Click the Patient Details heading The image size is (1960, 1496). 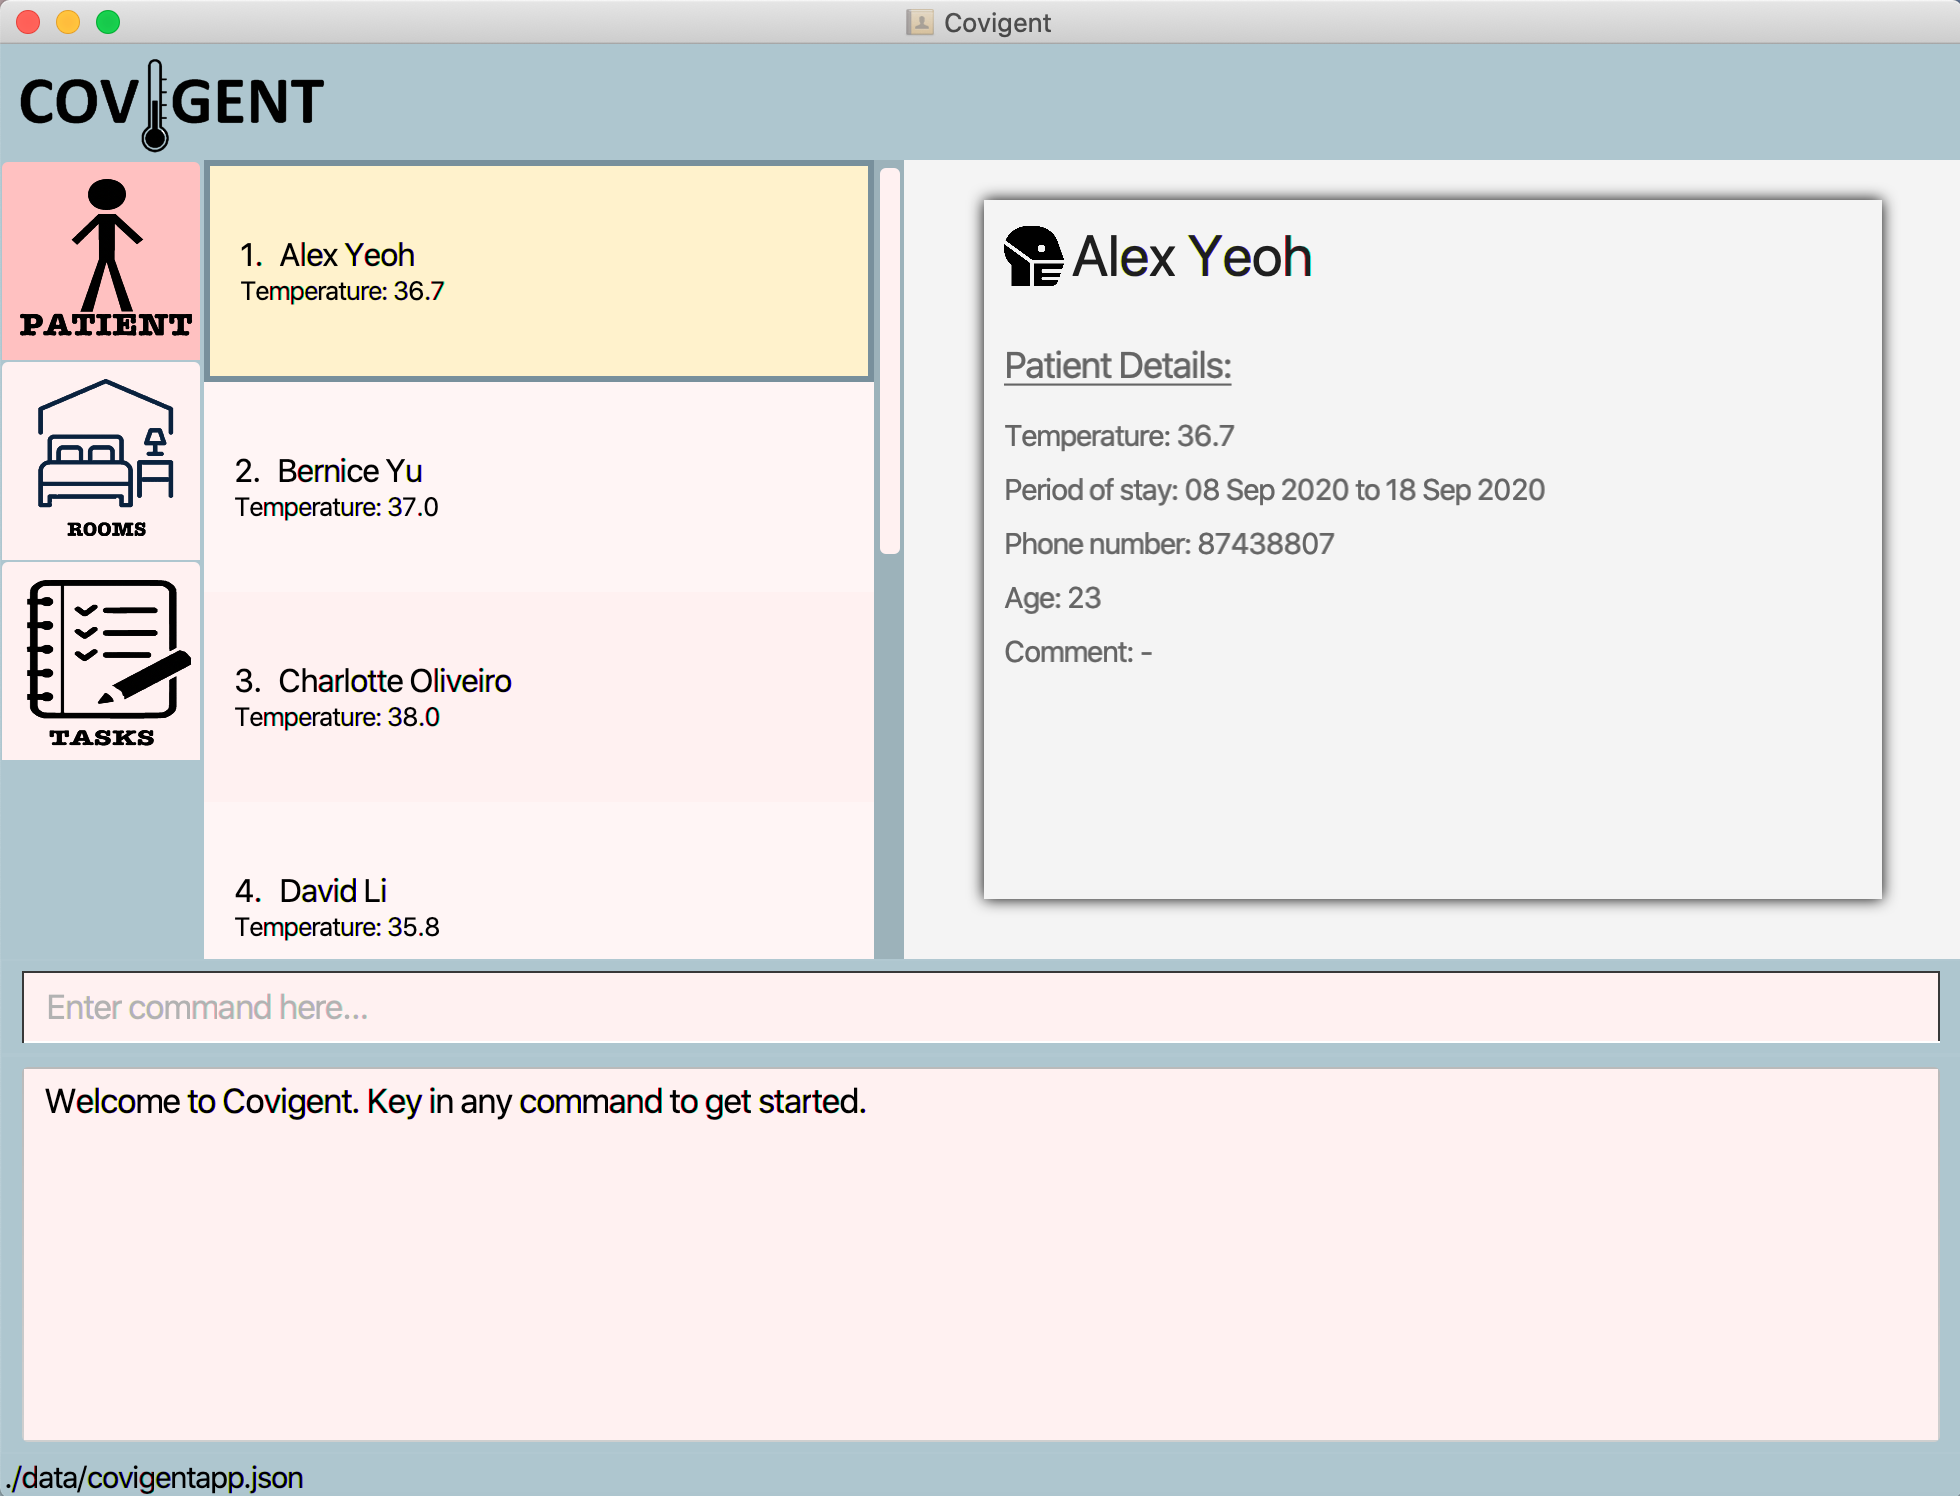tap(1117, 366)
